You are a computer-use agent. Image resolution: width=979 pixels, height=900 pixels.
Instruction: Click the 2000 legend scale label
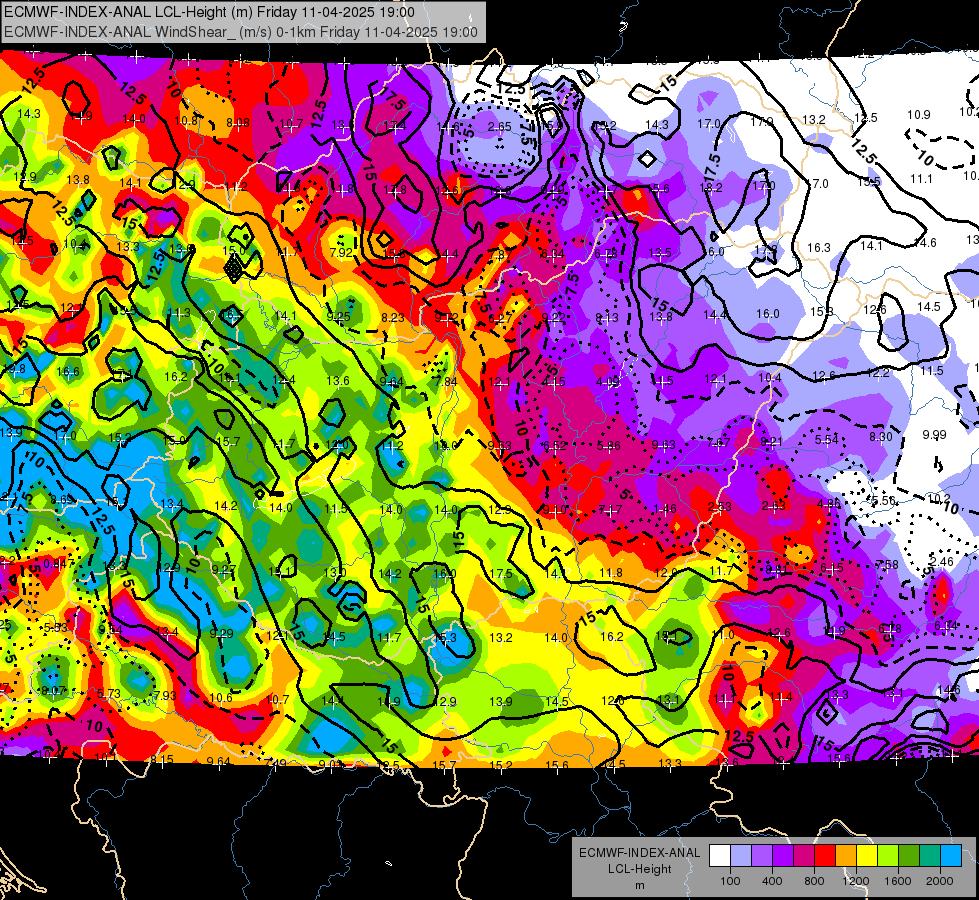point(940,881)
